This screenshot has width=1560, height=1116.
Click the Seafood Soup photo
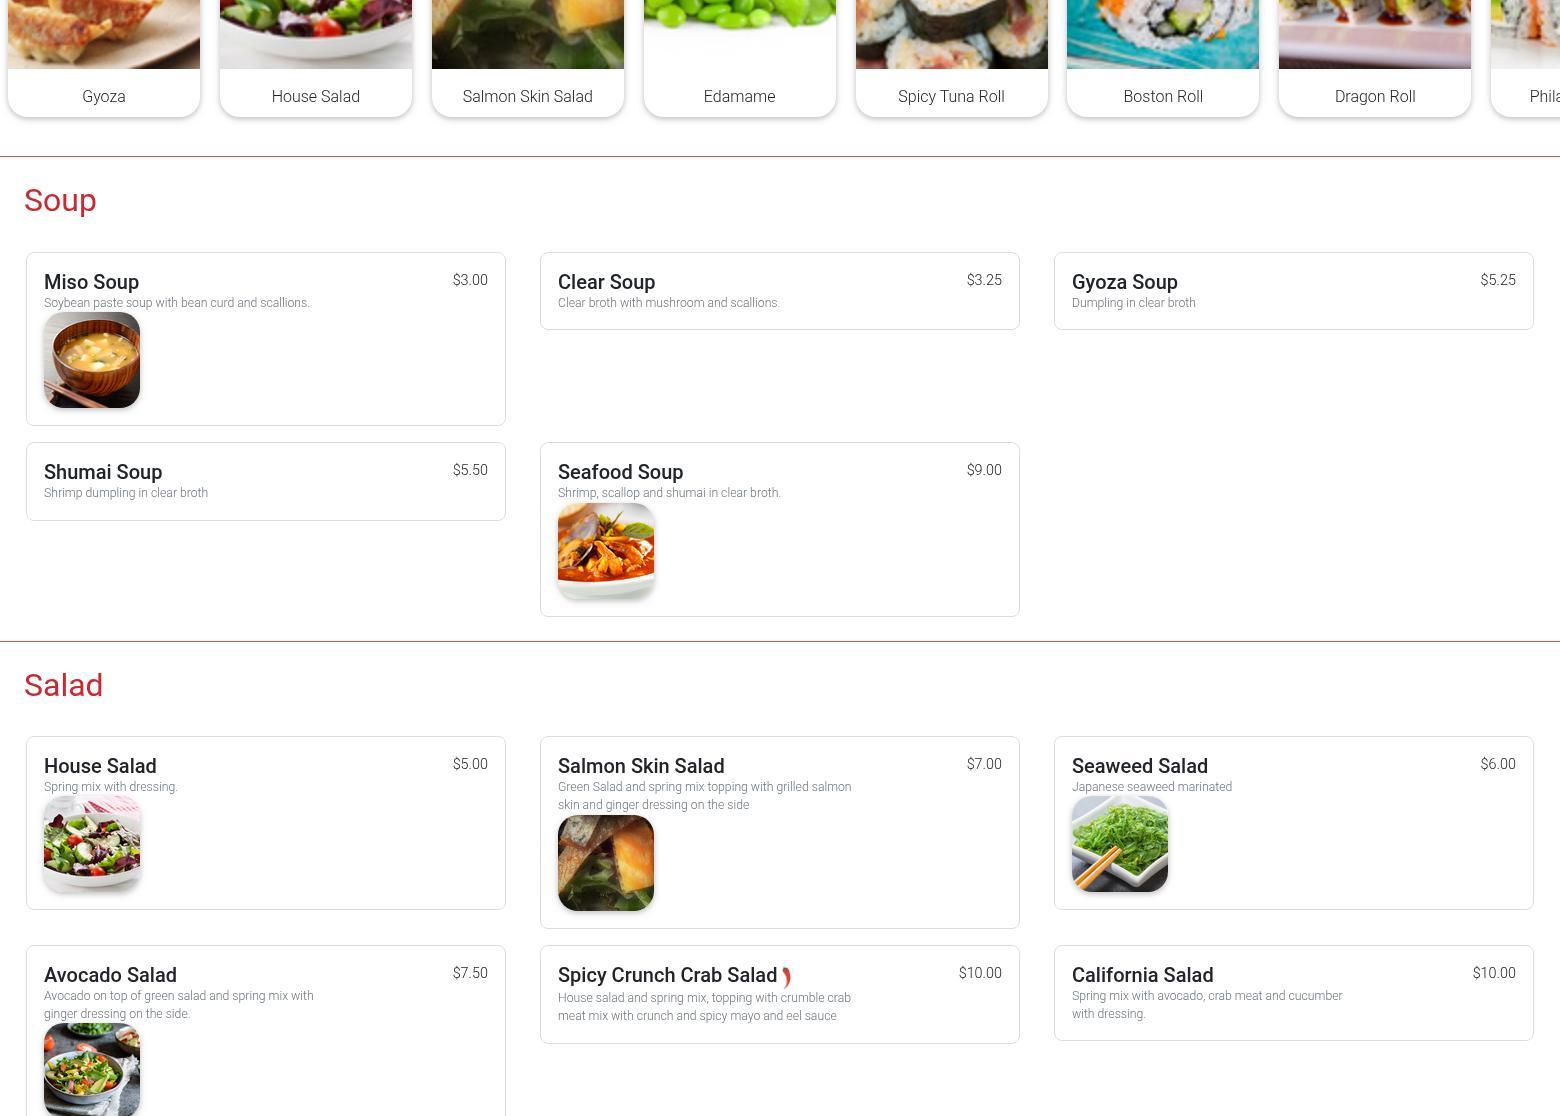tap(606, 550)
